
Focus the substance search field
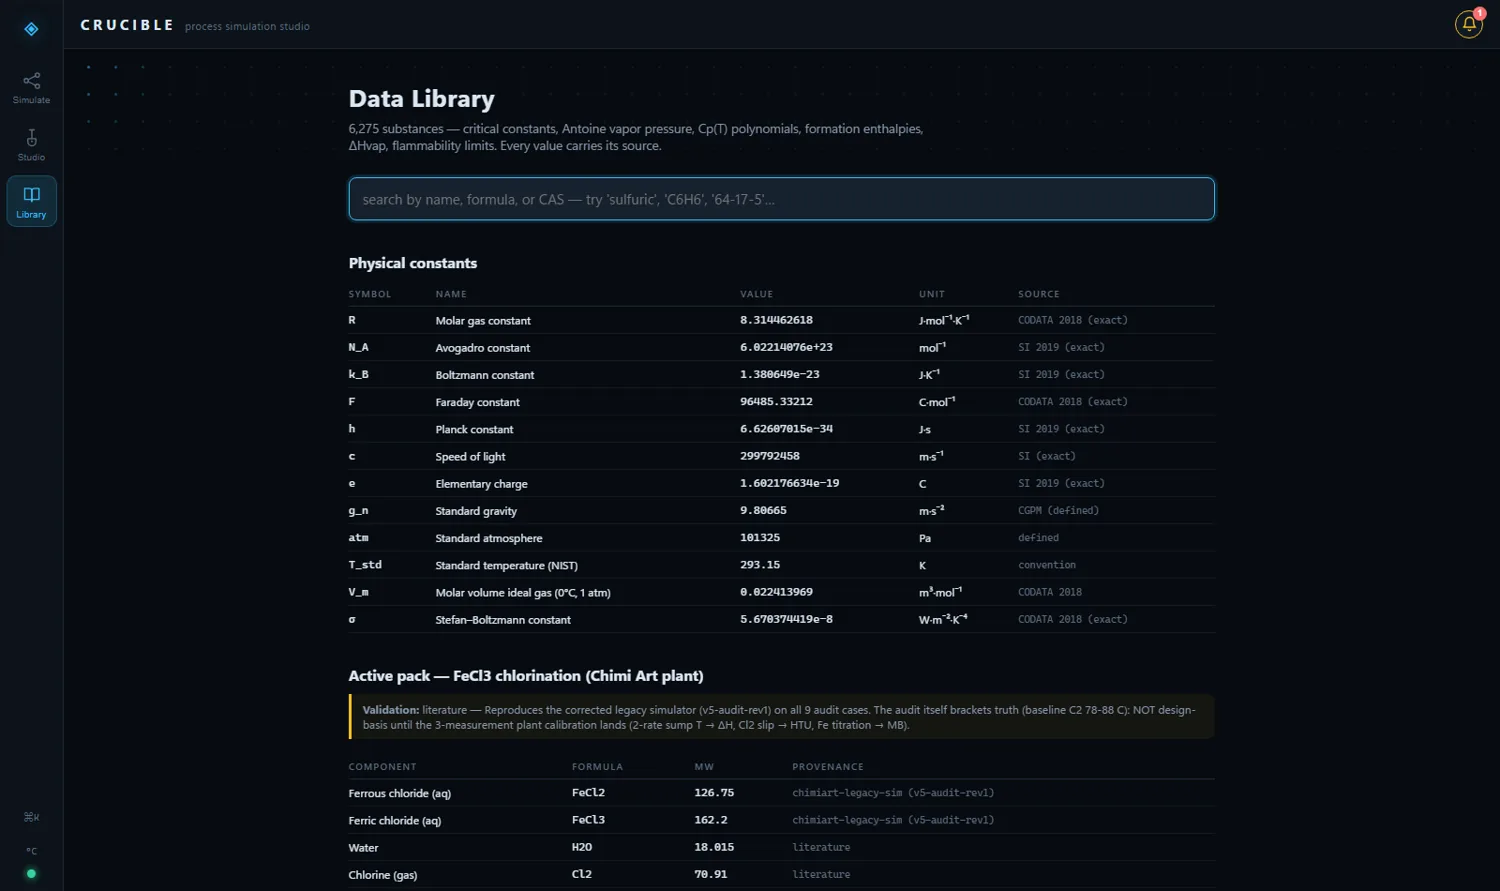781,199
